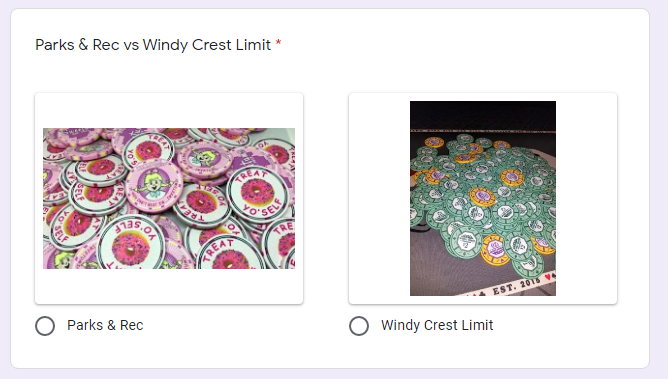Click the blonde pigtail girl chip in image
Viewport: 668px width, 379px height.
coord(154,186)
